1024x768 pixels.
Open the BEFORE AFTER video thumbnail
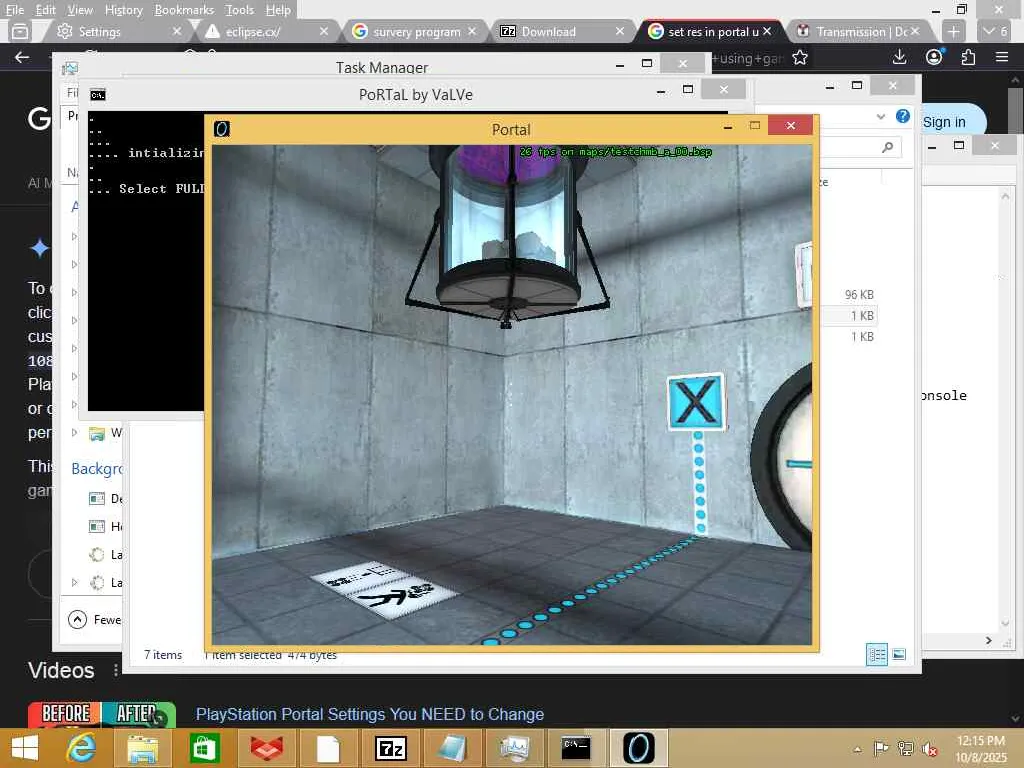point(102,714)
